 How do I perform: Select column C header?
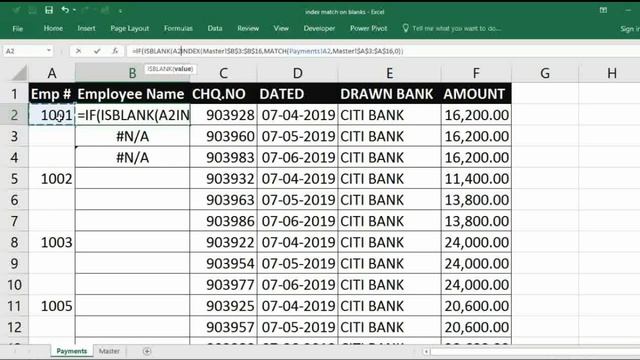[x=223, y=73]
